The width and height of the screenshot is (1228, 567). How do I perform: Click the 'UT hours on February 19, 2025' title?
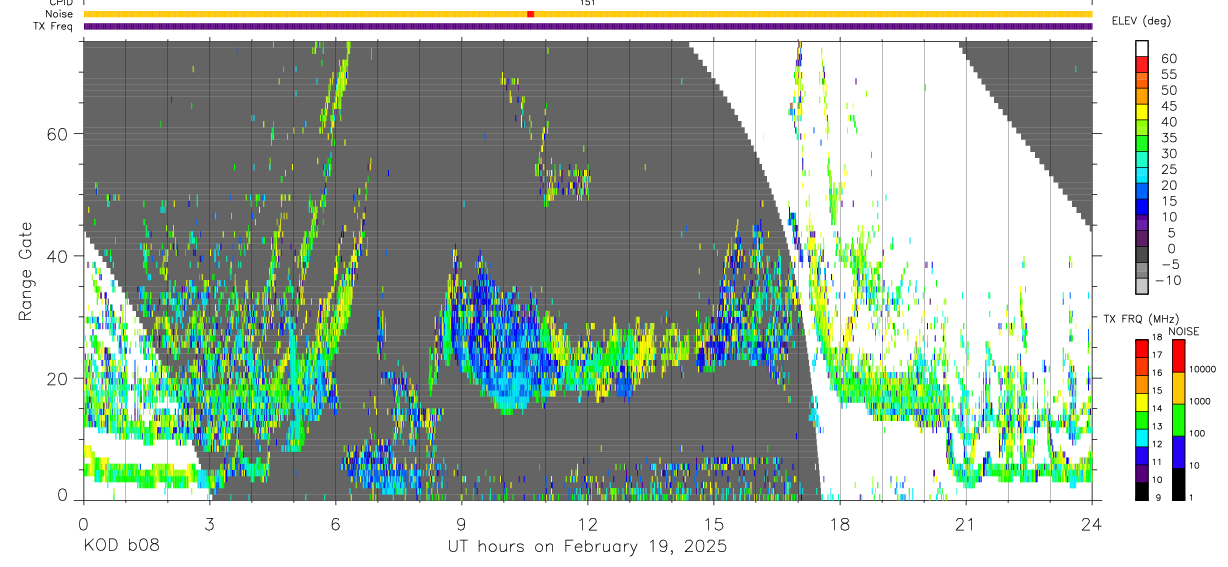coord(587,548)
